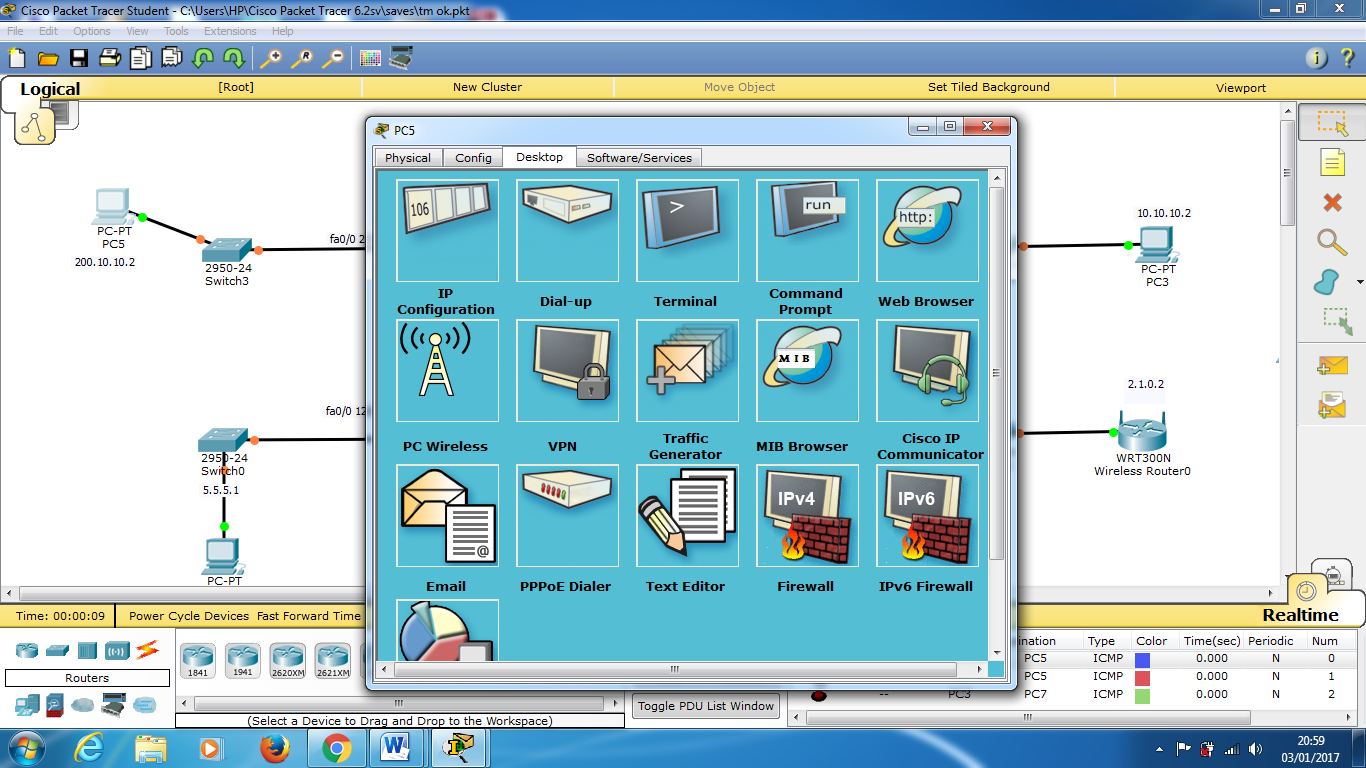Click Fast Forward Time
The width and height of the screenshot is (1366, 768).
(308, 616)
